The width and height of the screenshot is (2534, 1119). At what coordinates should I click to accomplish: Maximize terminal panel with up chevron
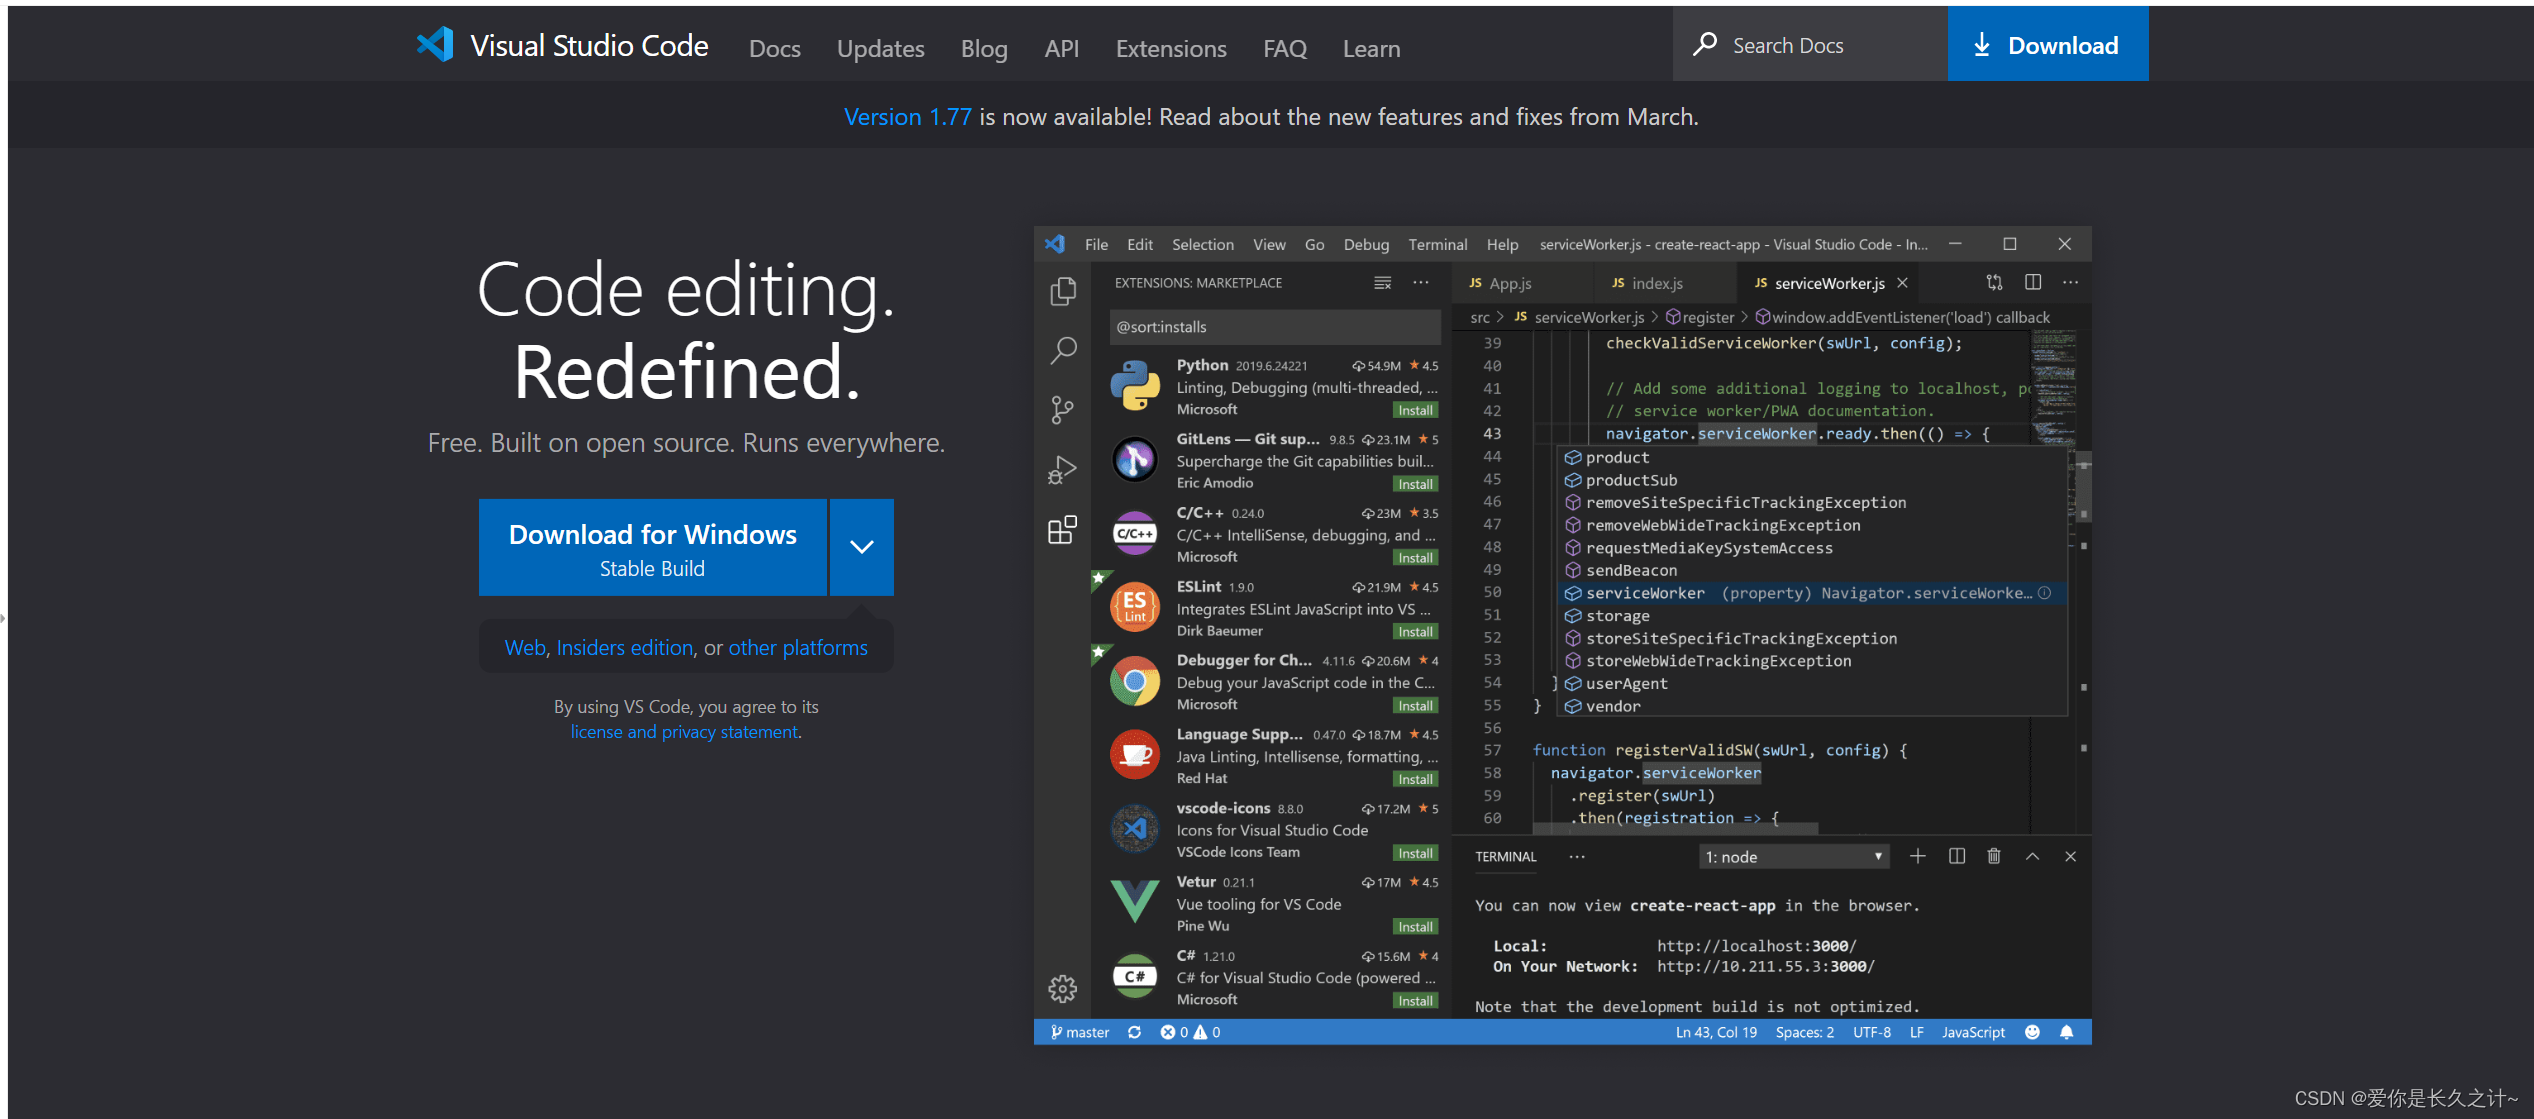[x=2033, y=856]
